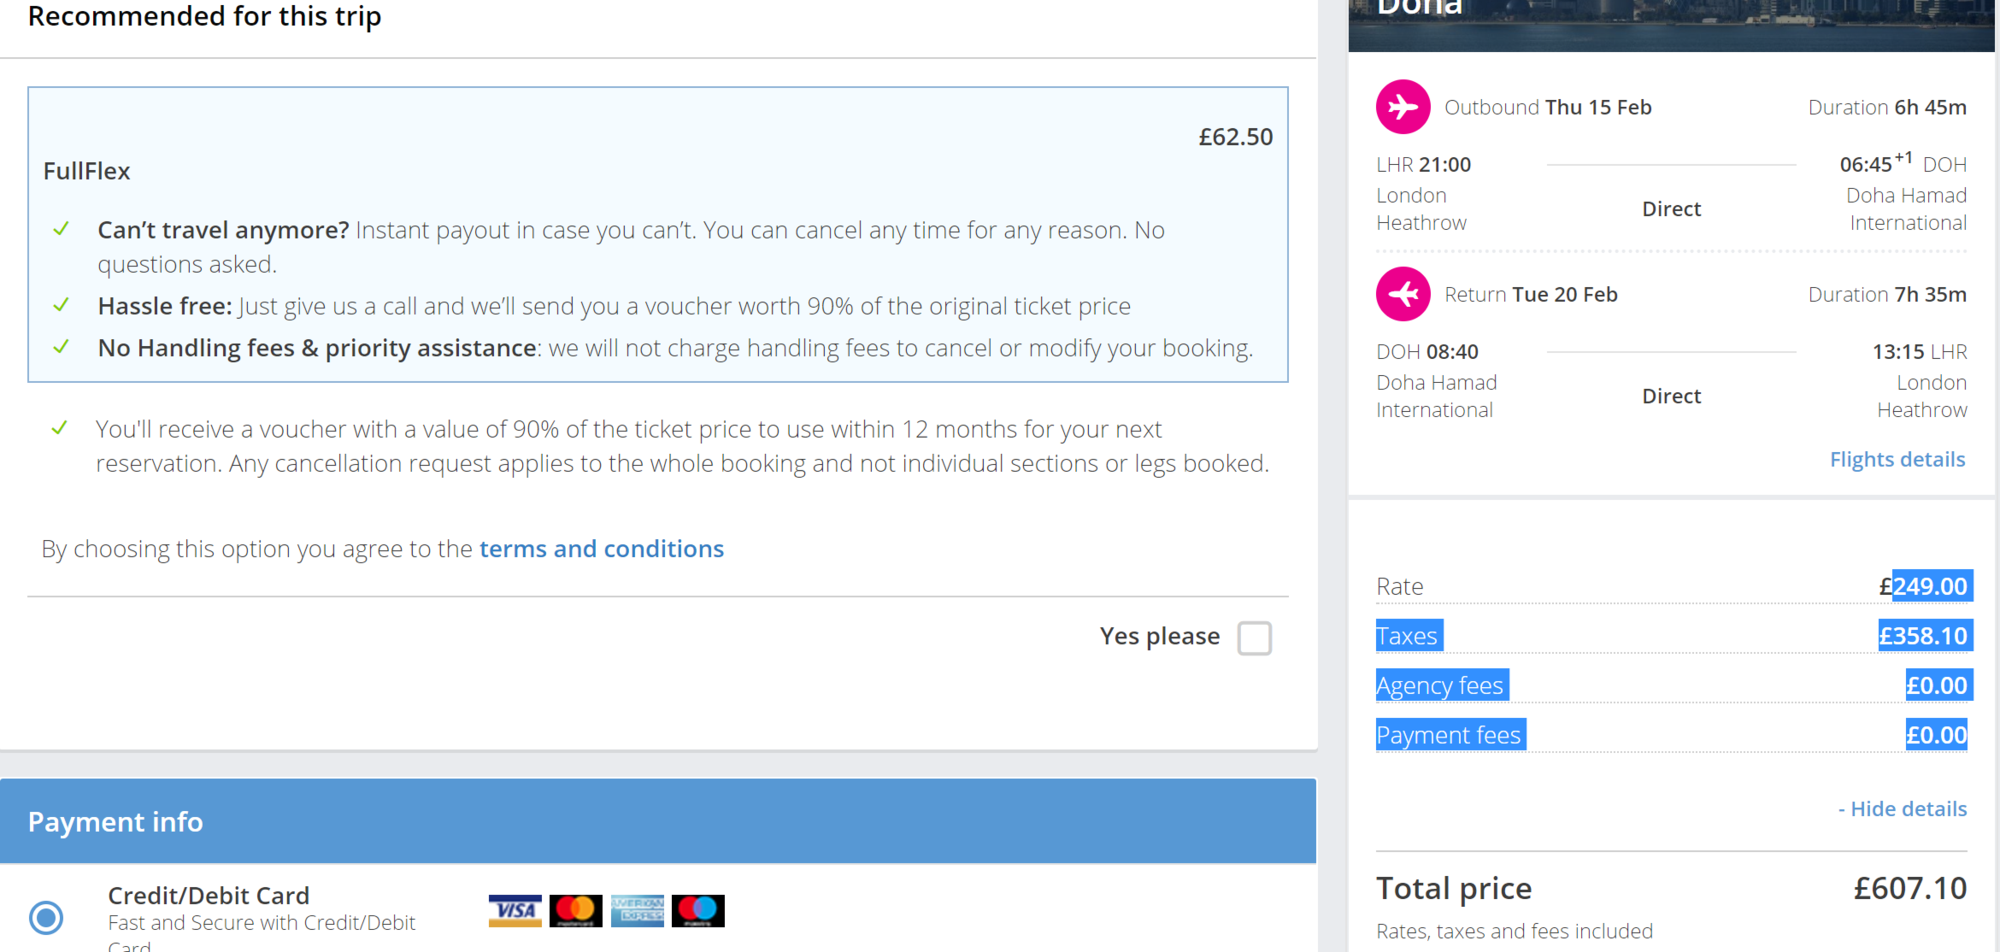Image resolution: width=2000 pixels, height=952 pixels.
Task: Click the highlighted Agency fees label
Action: point(1440,686)
